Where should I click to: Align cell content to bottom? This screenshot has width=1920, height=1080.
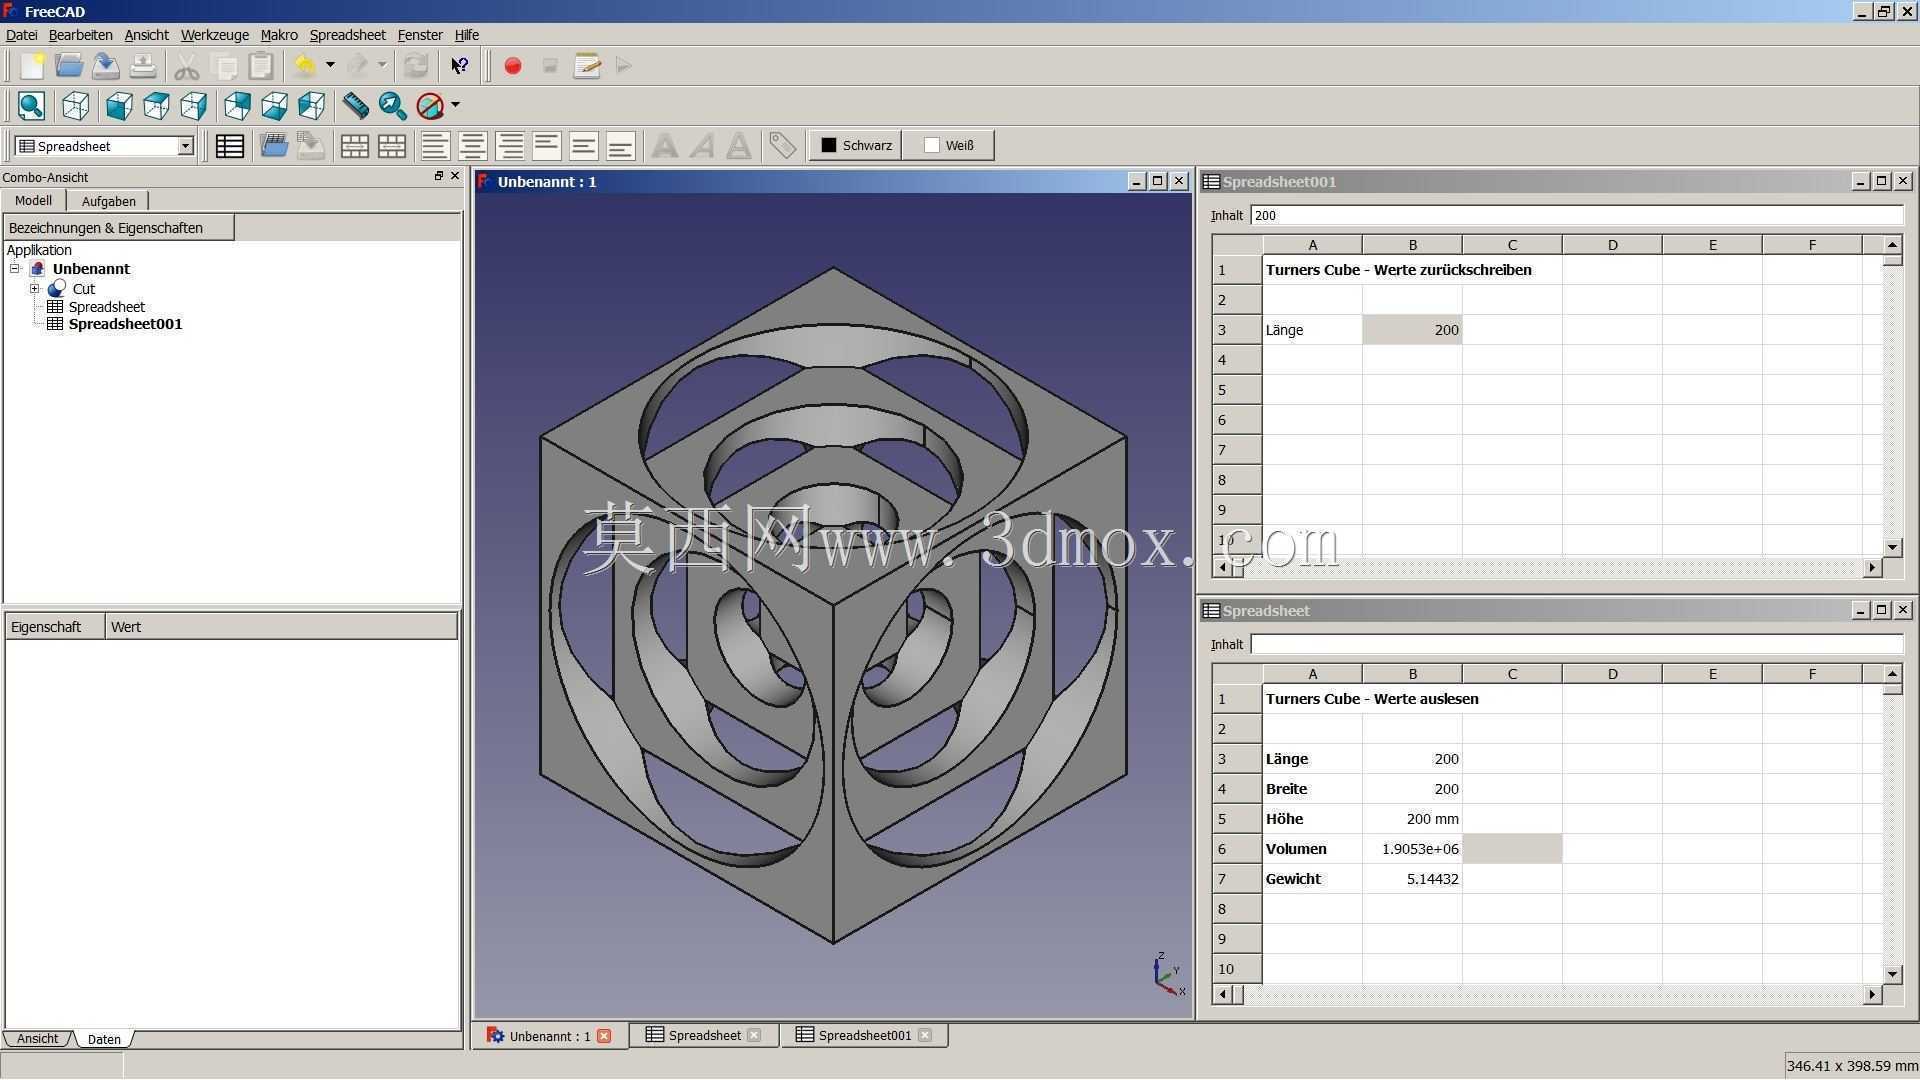coord(621,146)
